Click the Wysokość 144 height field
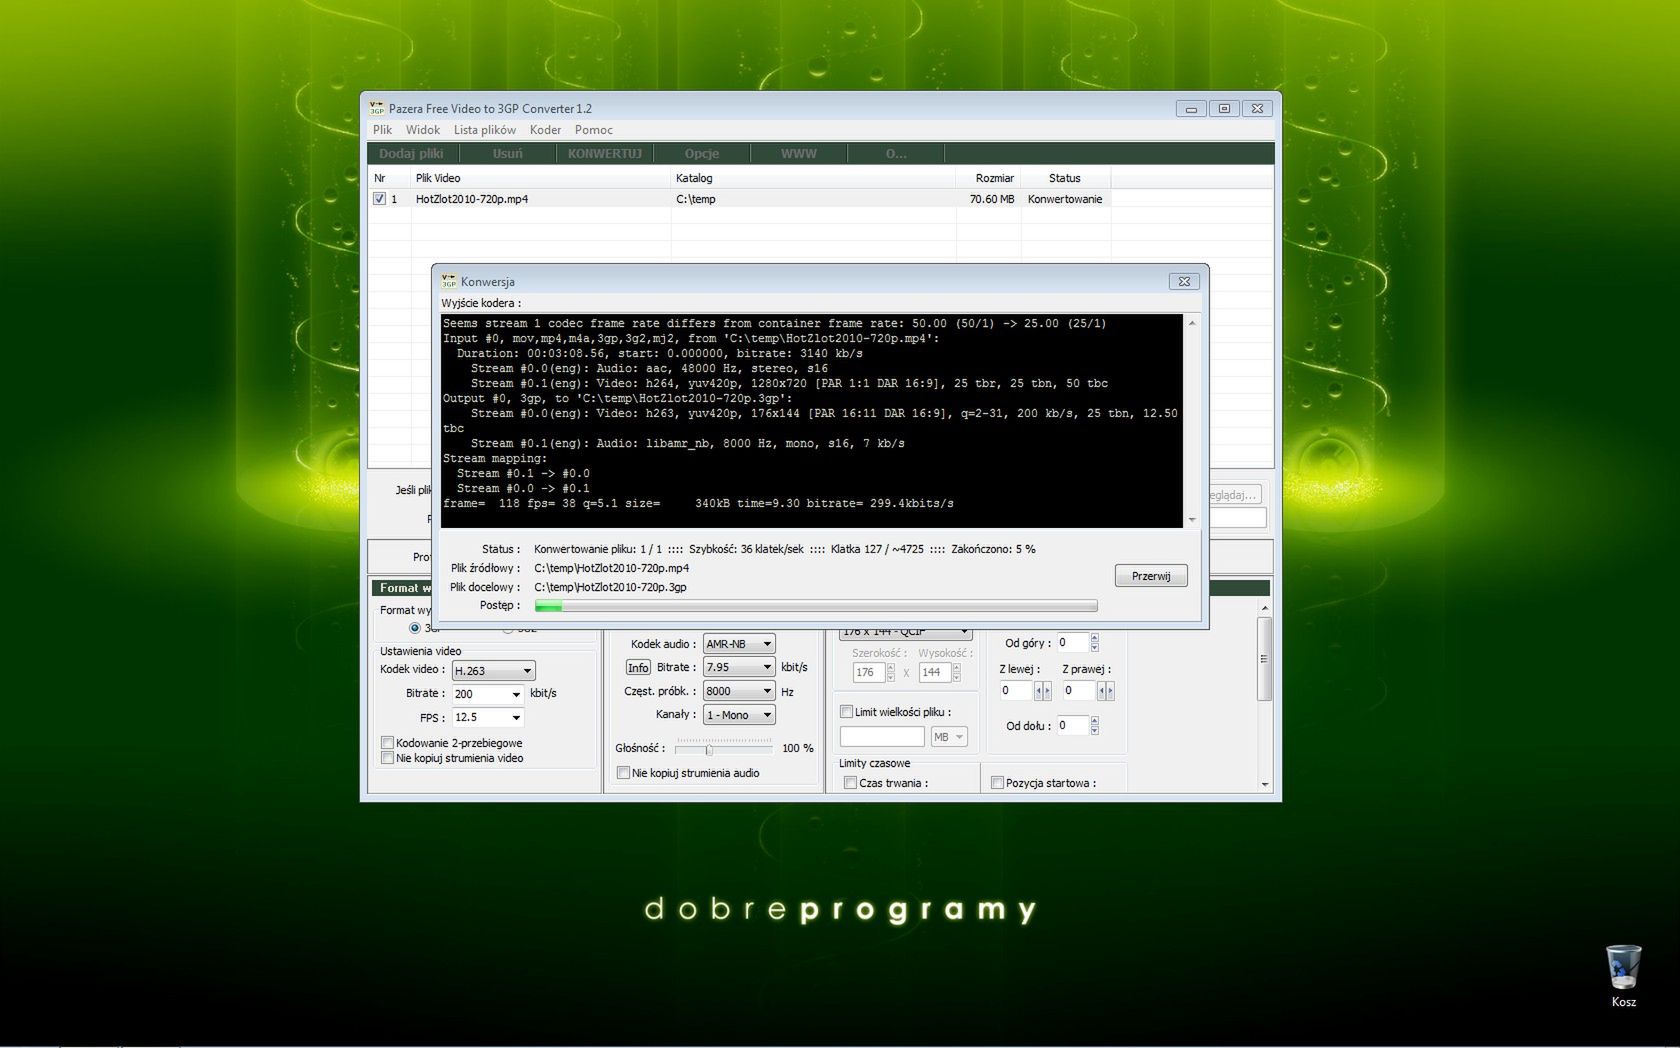 click(x=934, y=673)
